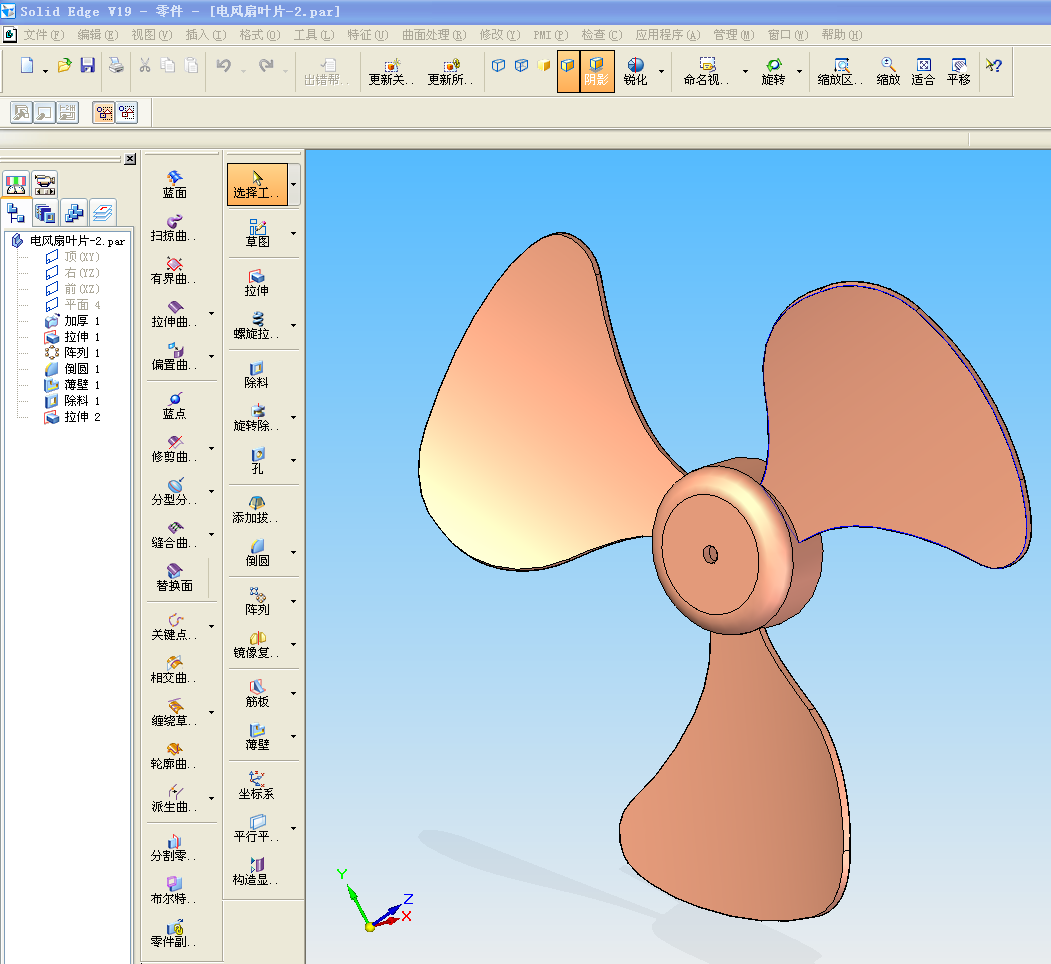
Task: Open the 曲面处理(R) menu
Action: coord(434,35)
